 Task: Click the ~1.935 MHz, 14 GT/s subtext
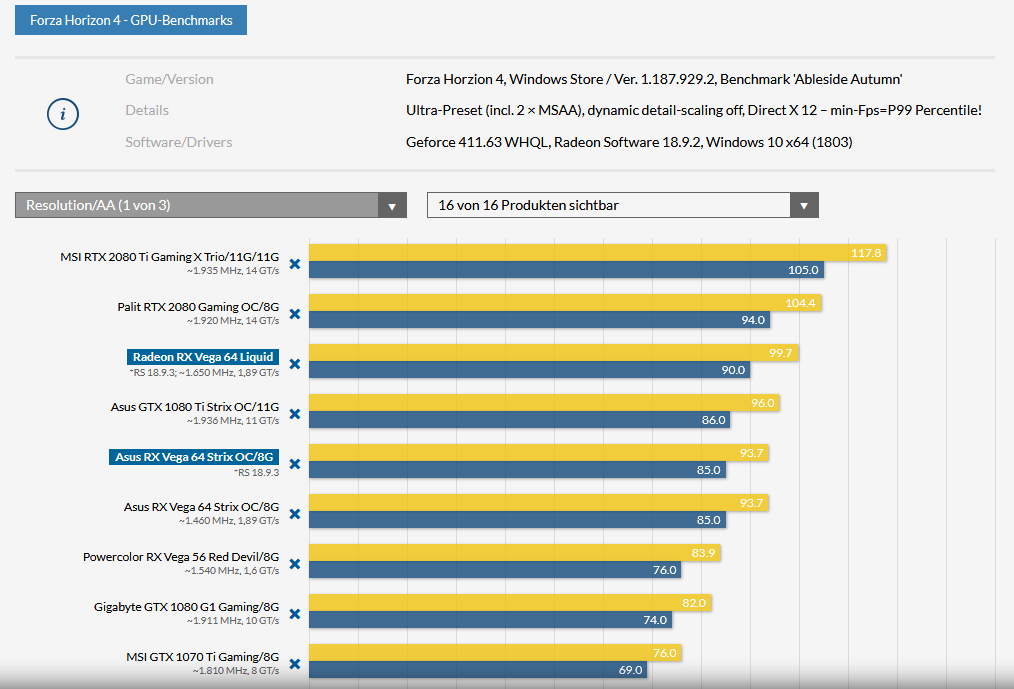point(233,270)
